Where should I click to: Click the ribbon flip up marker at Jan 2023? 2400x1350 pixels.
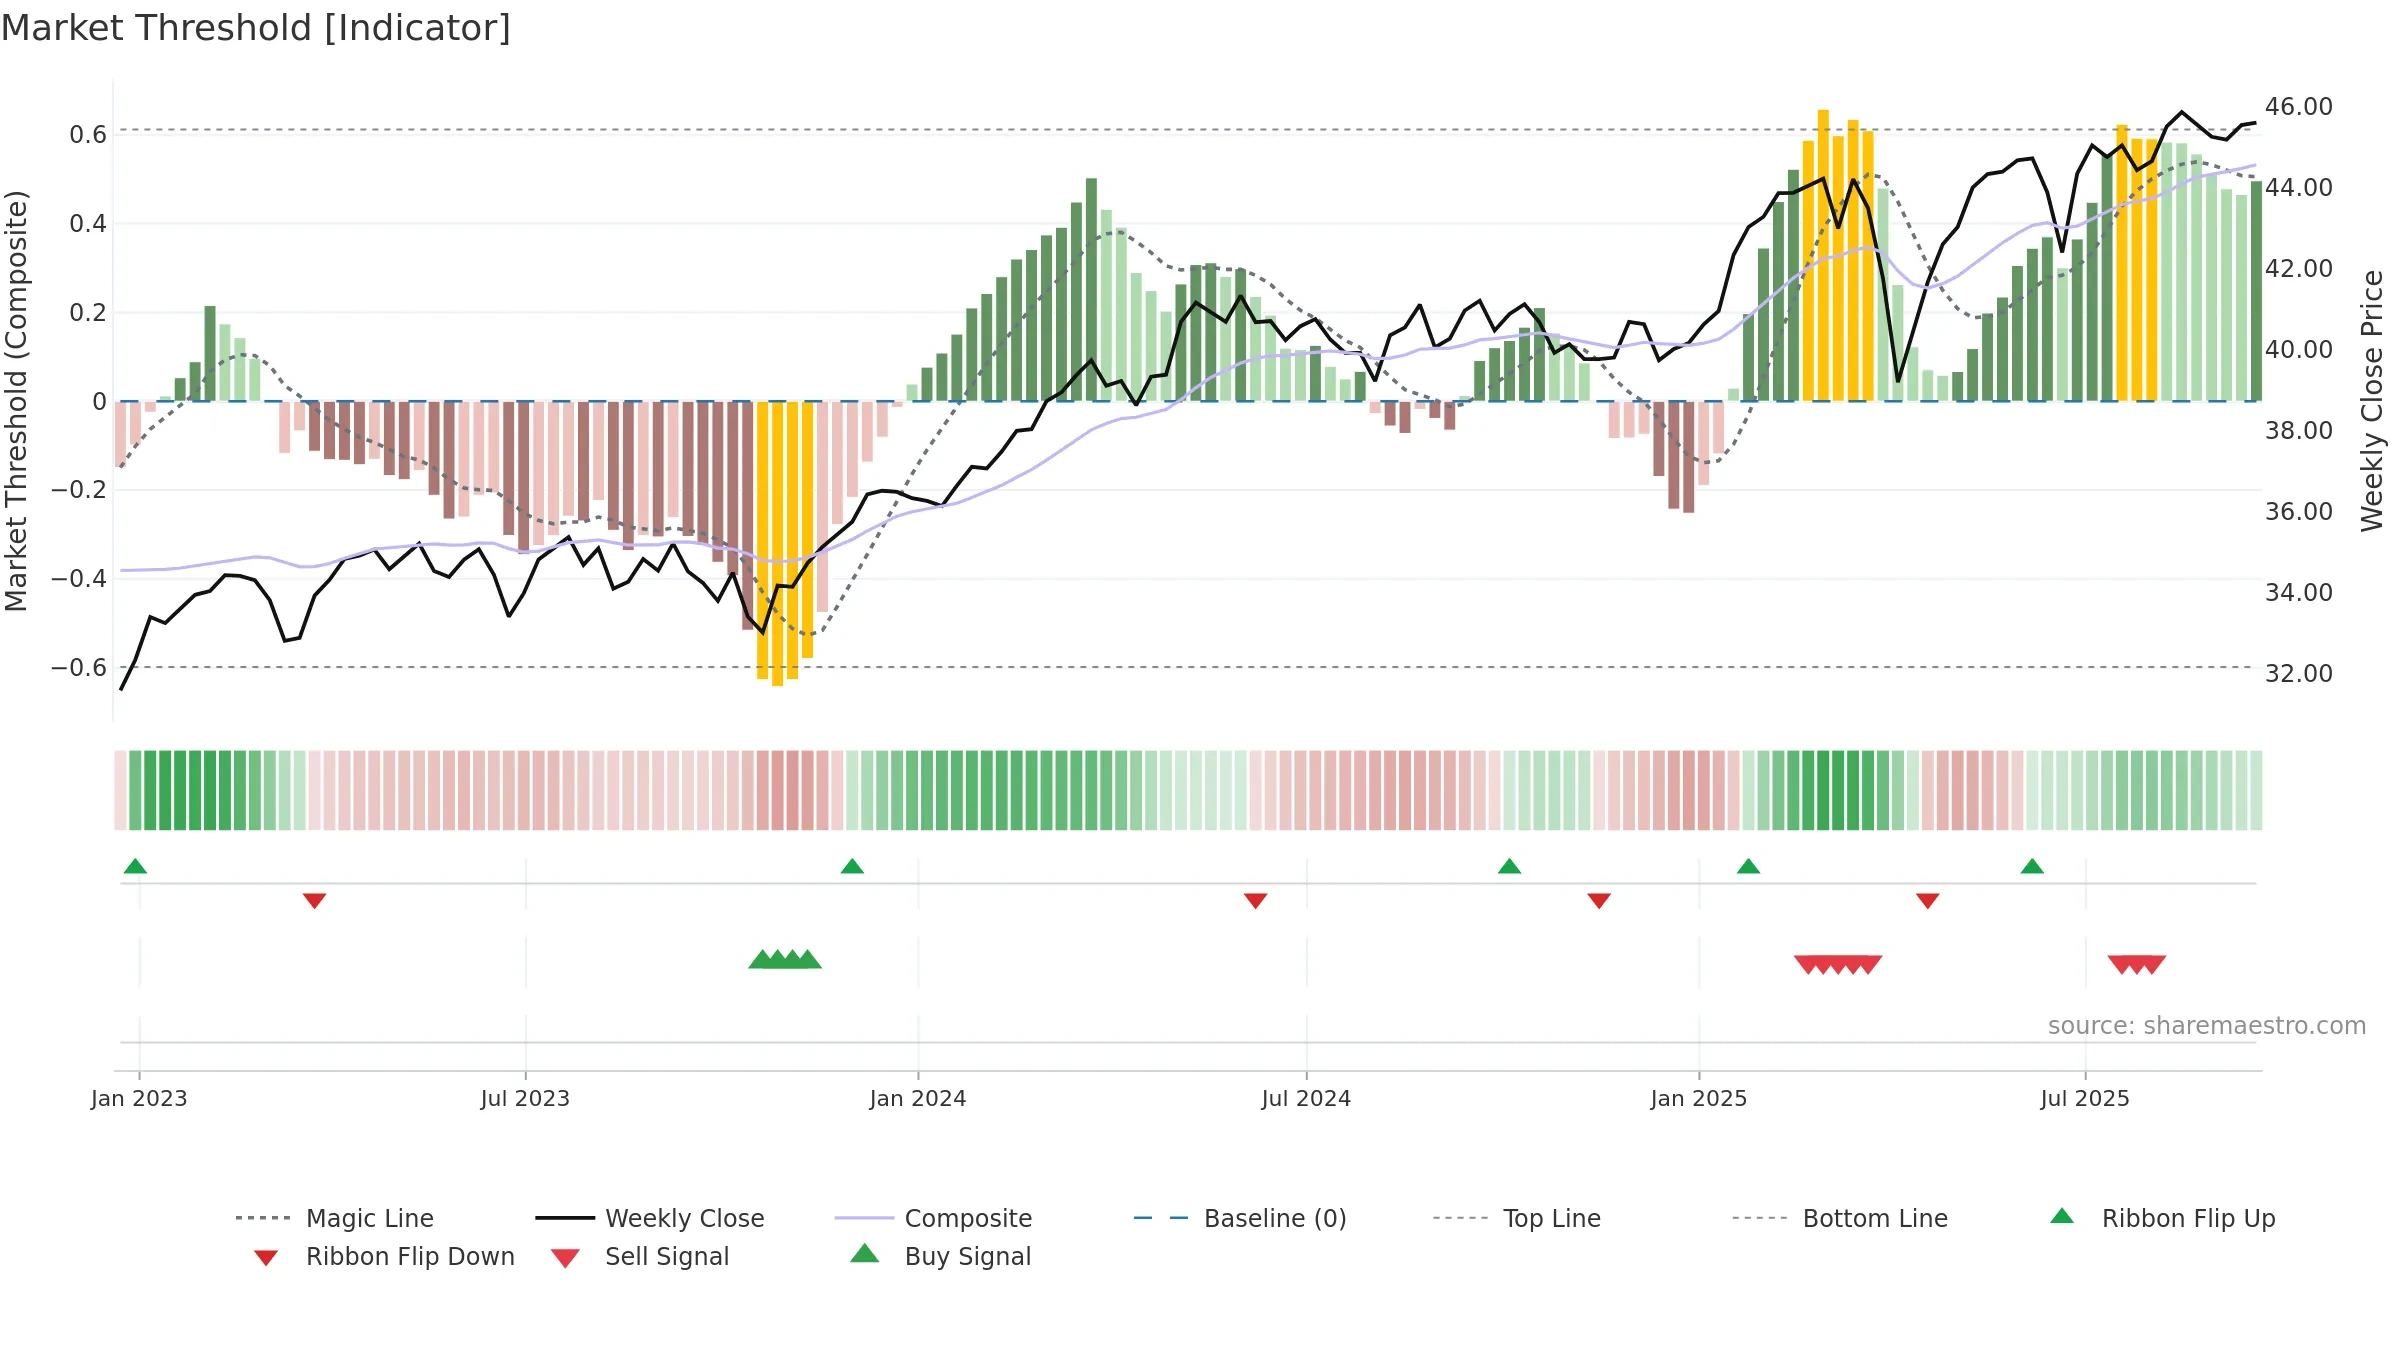tap(135, 866)
